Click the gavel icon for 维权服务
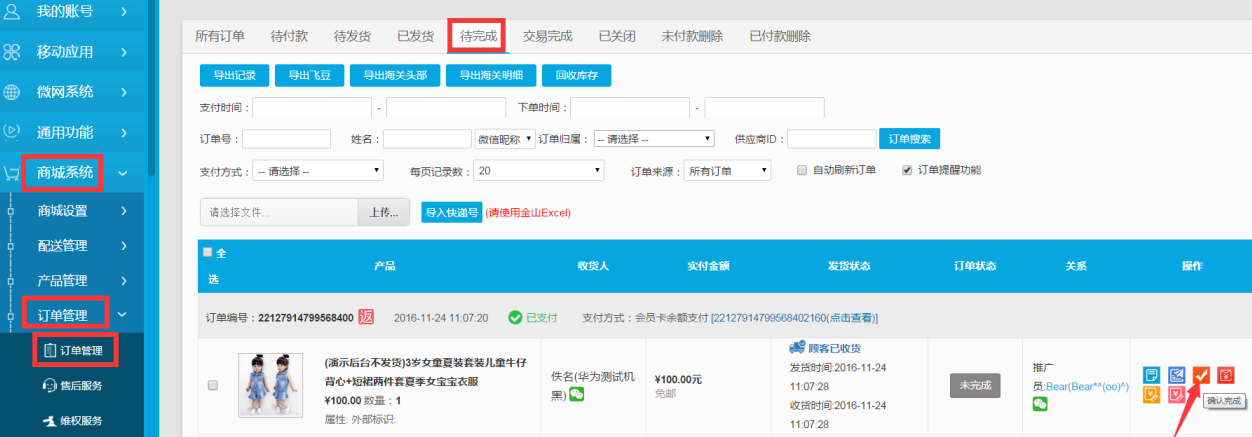 49,421
